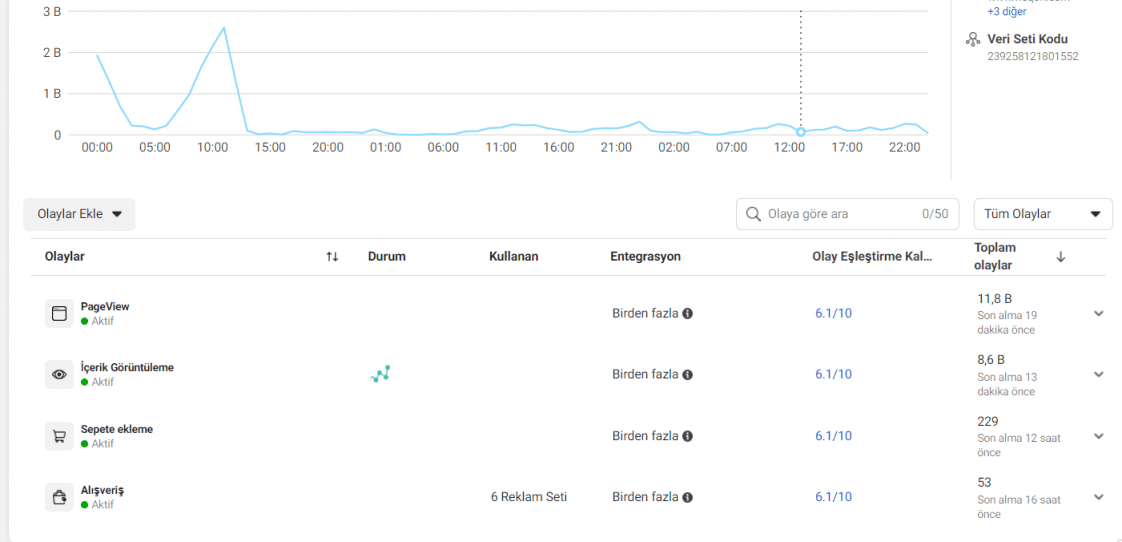Click the Sepete ekleme event name

pyautogui.click(x=117, y=429)
